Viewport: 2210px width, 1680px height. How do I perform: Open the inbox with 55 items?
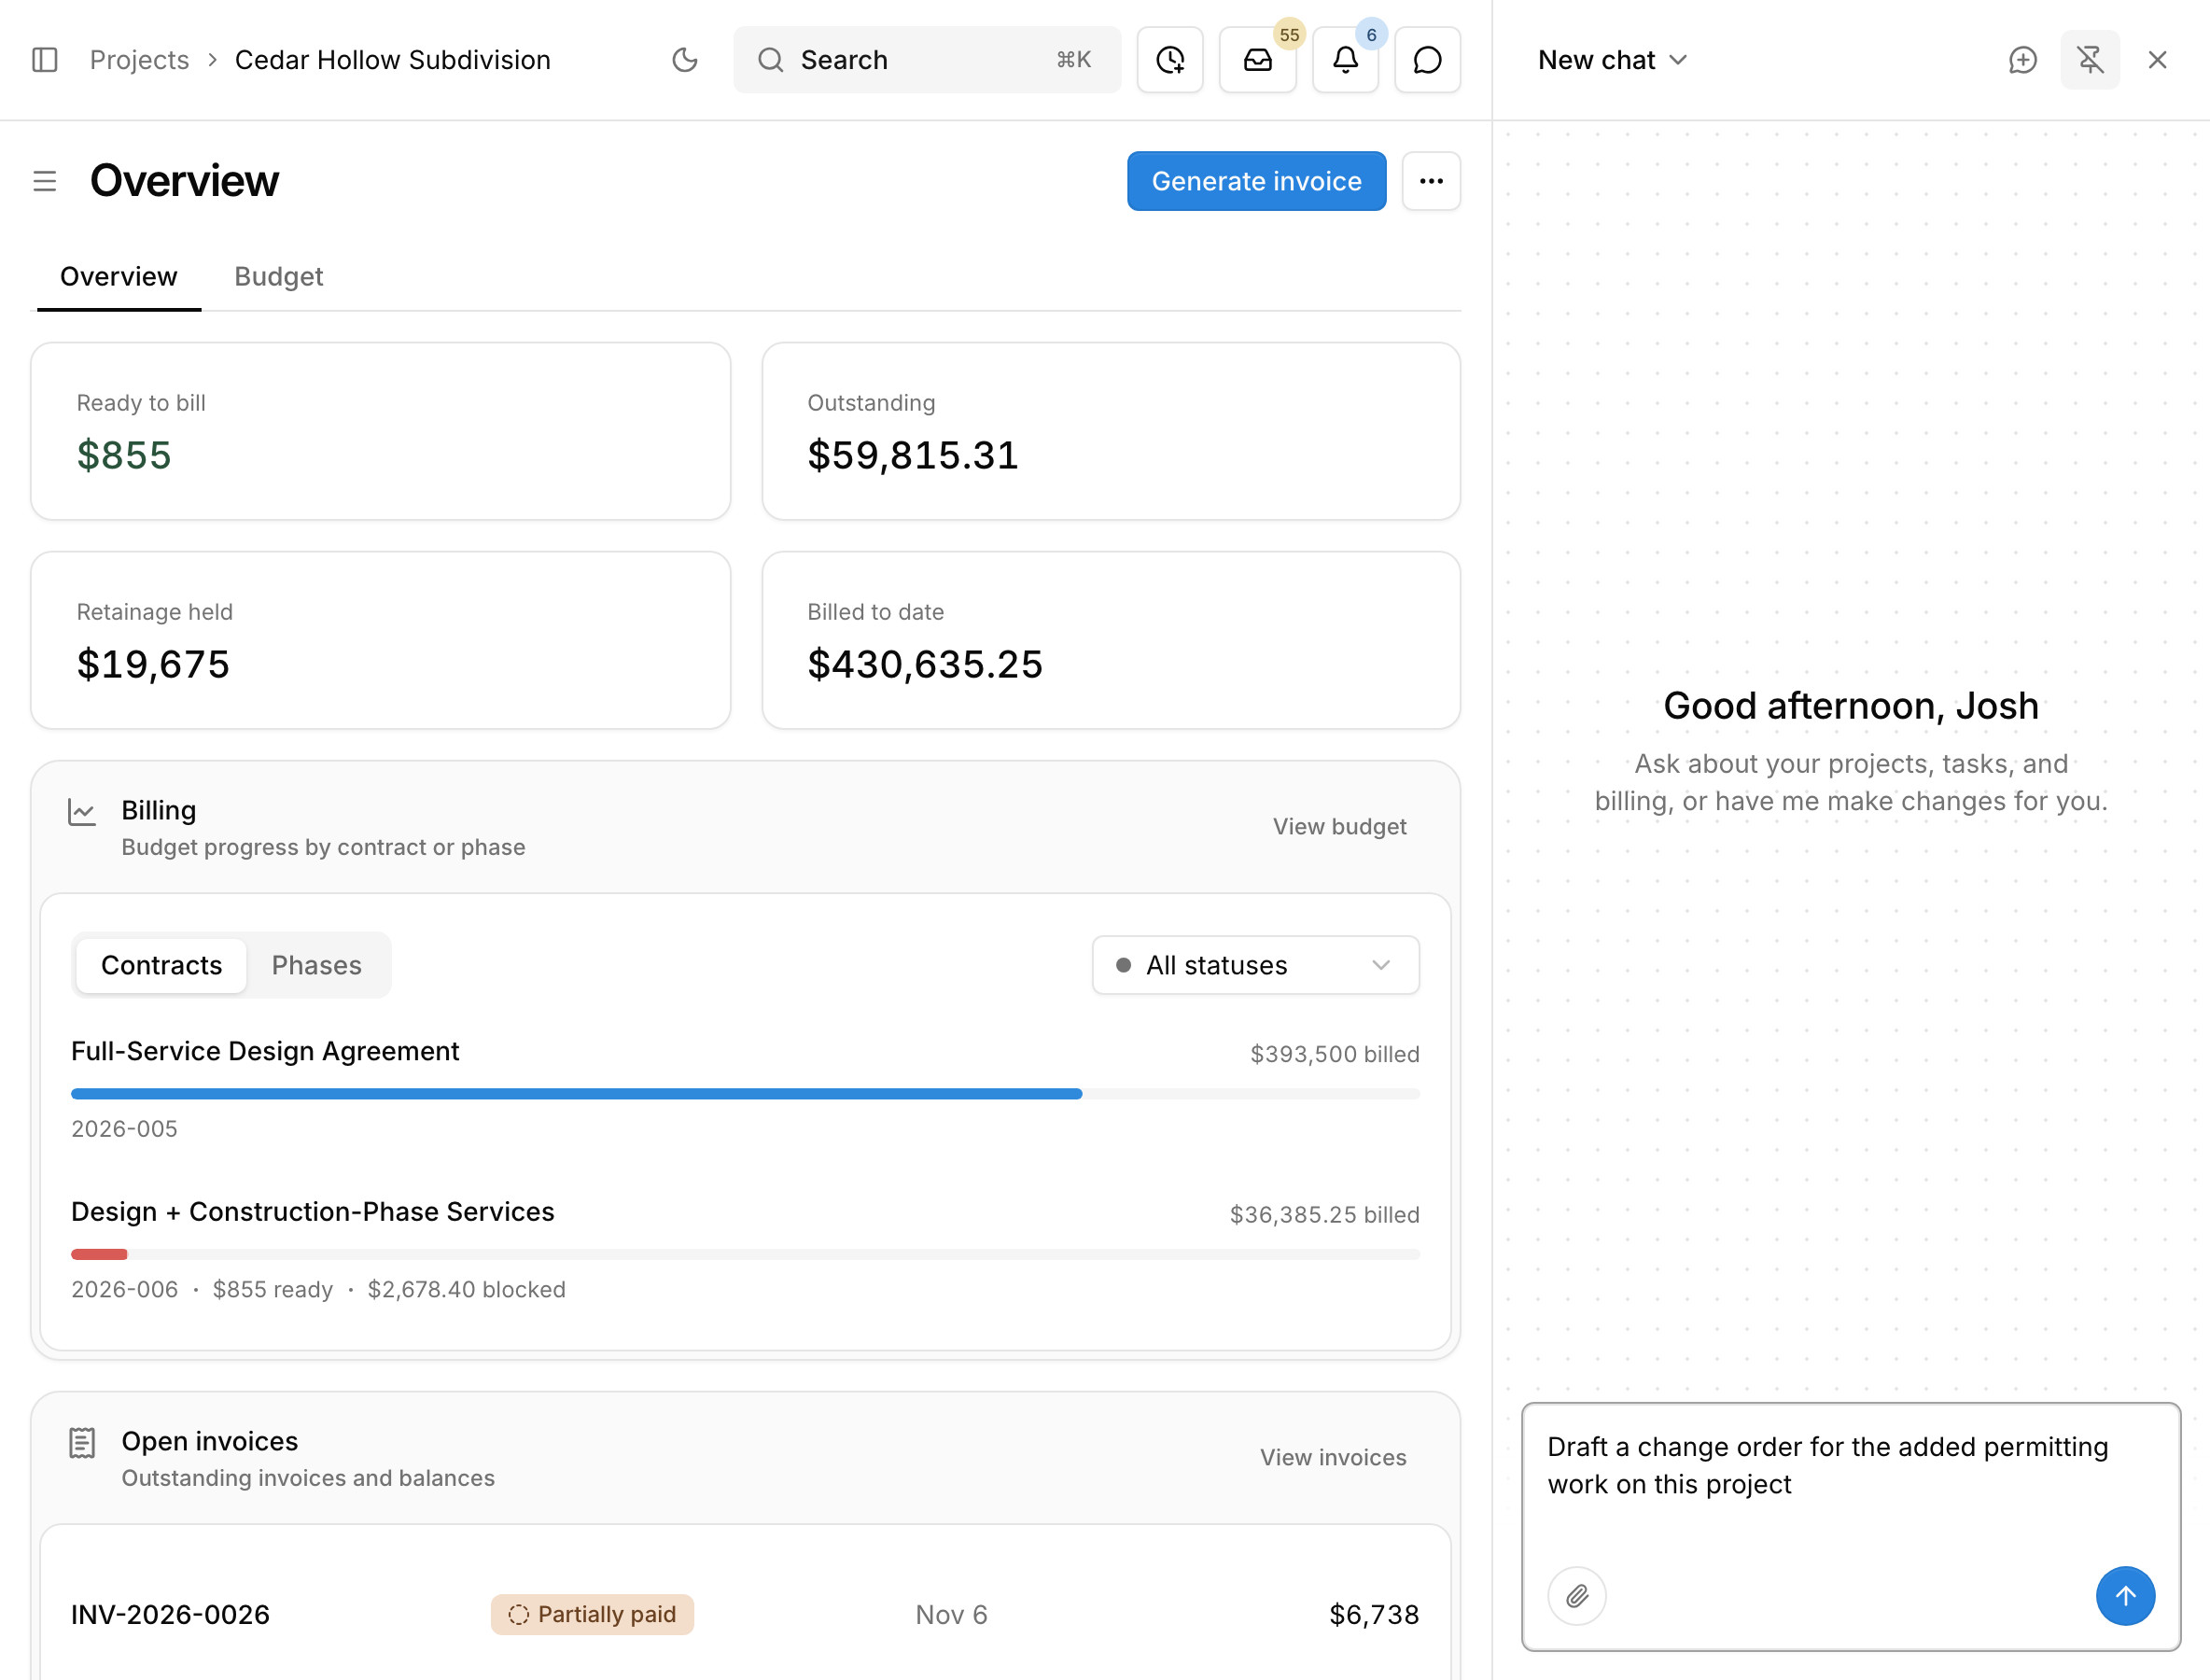pyautogui.click(x=1258, y=60)
